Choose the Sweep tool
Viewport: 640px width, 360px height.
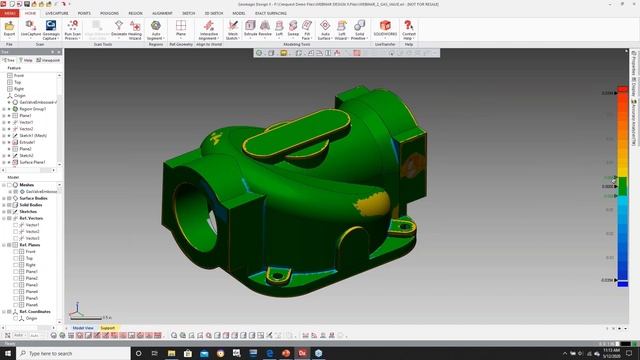click(x=293, y=29)
